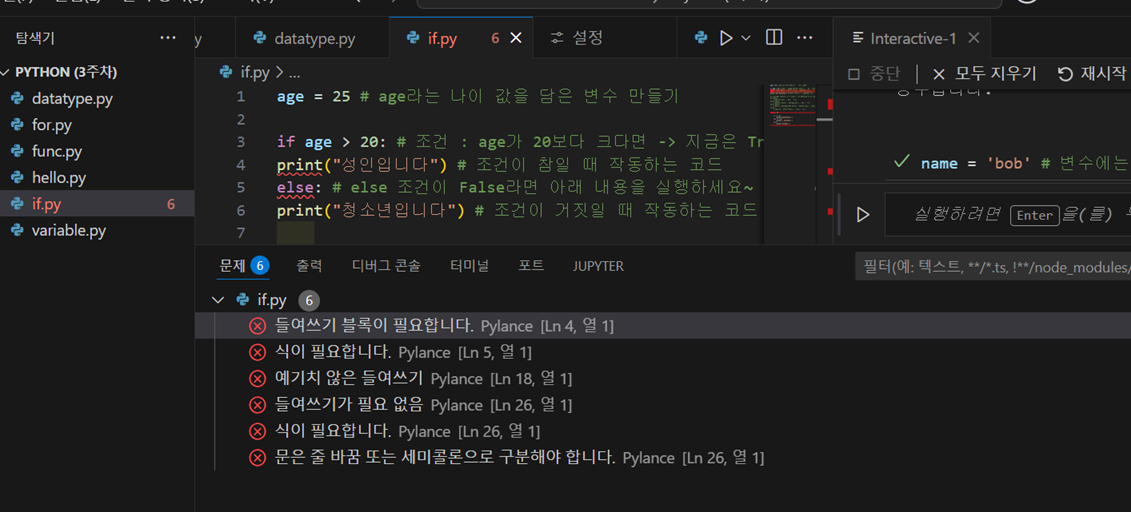The width and height of the screenshot is (1131, 512).
Task: Click the interactive window input box
Action: pyautogui.click(x=1008, y=214)
